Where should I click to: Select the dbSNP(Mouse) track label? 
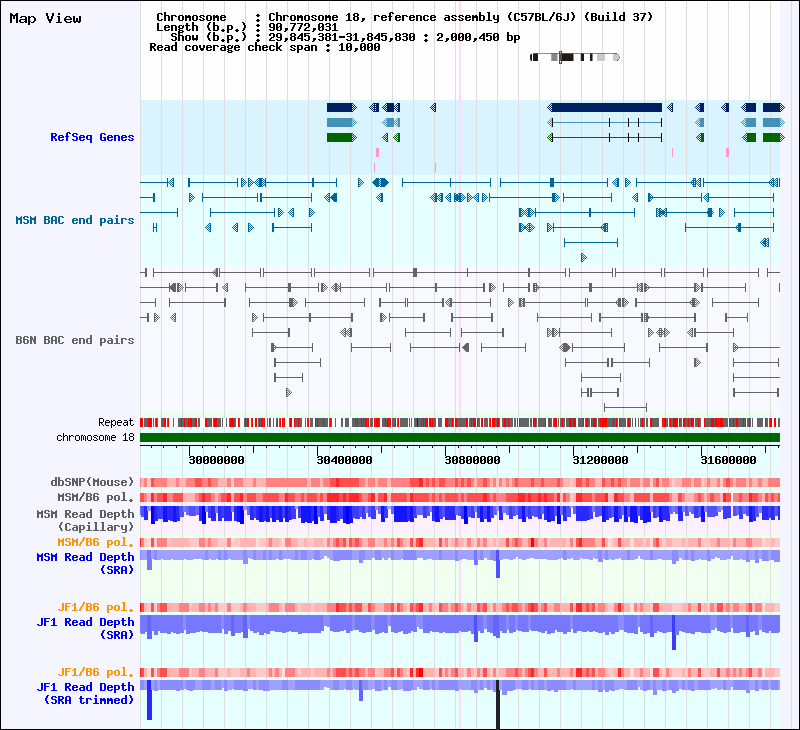tap(92, 482)
